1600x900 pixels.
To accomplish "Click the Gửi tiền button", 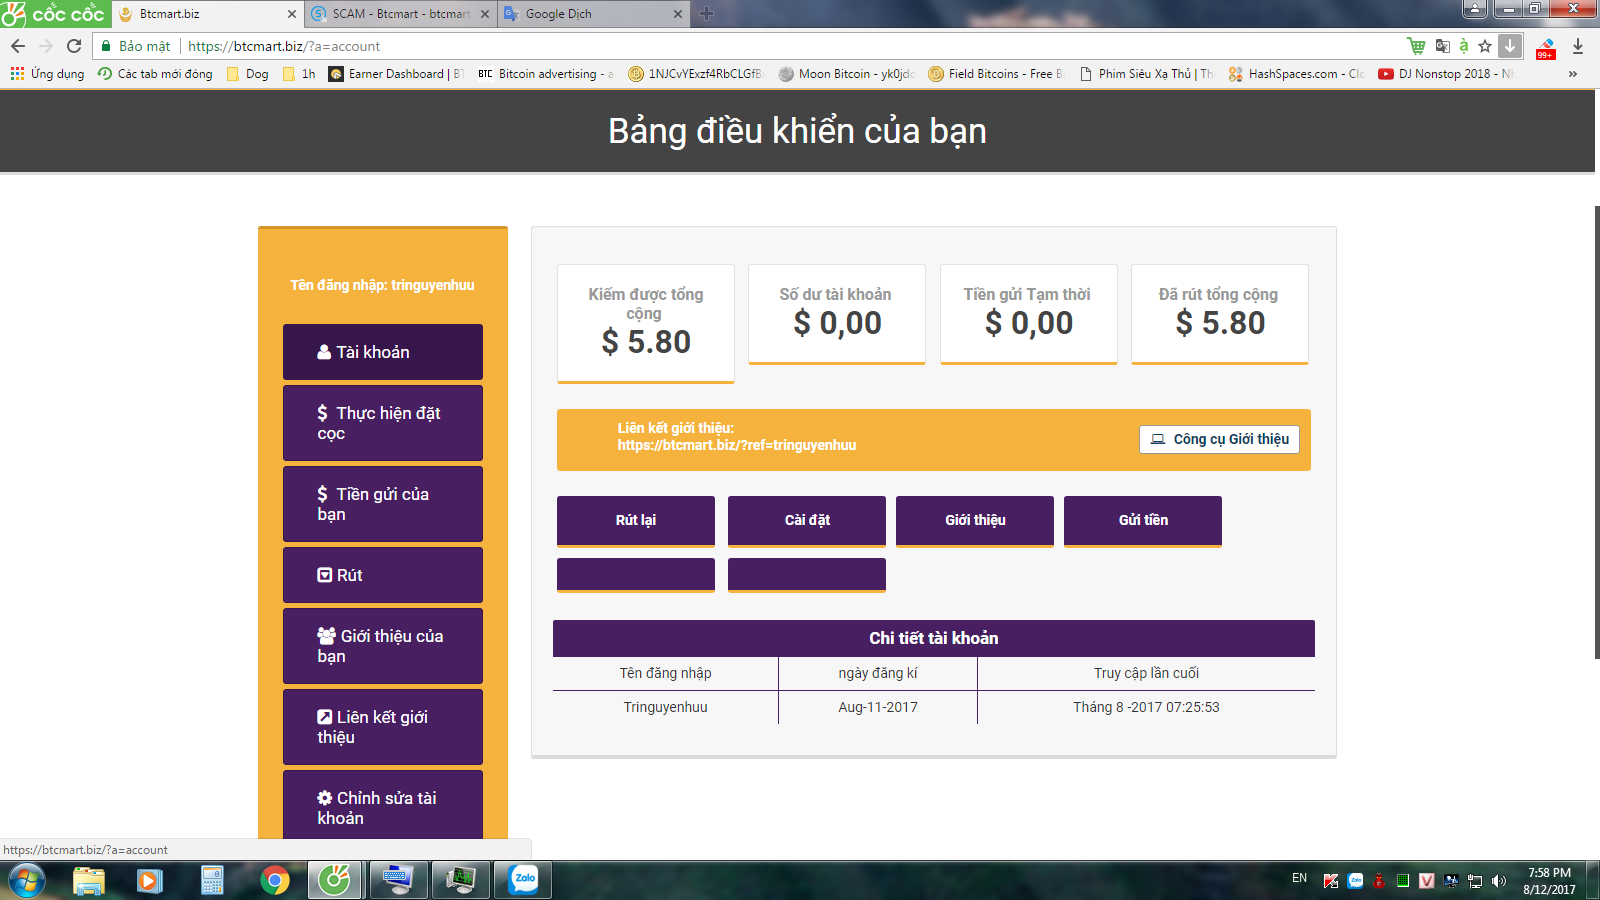I will [1143, 521].
